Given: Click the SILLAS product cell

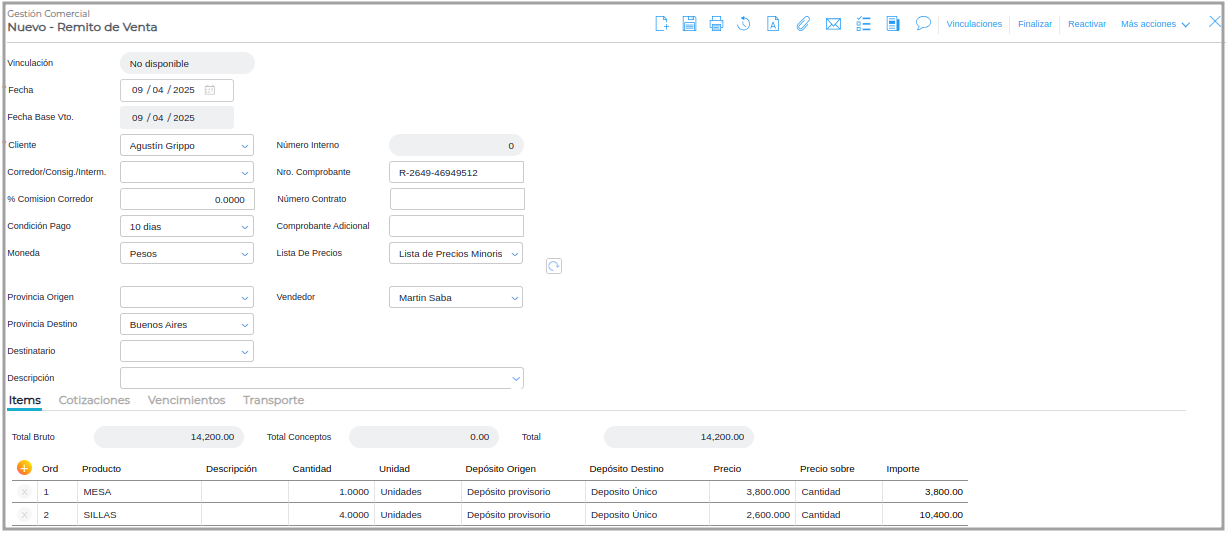Looking at the screenshot, I should [x=139, y=515].
